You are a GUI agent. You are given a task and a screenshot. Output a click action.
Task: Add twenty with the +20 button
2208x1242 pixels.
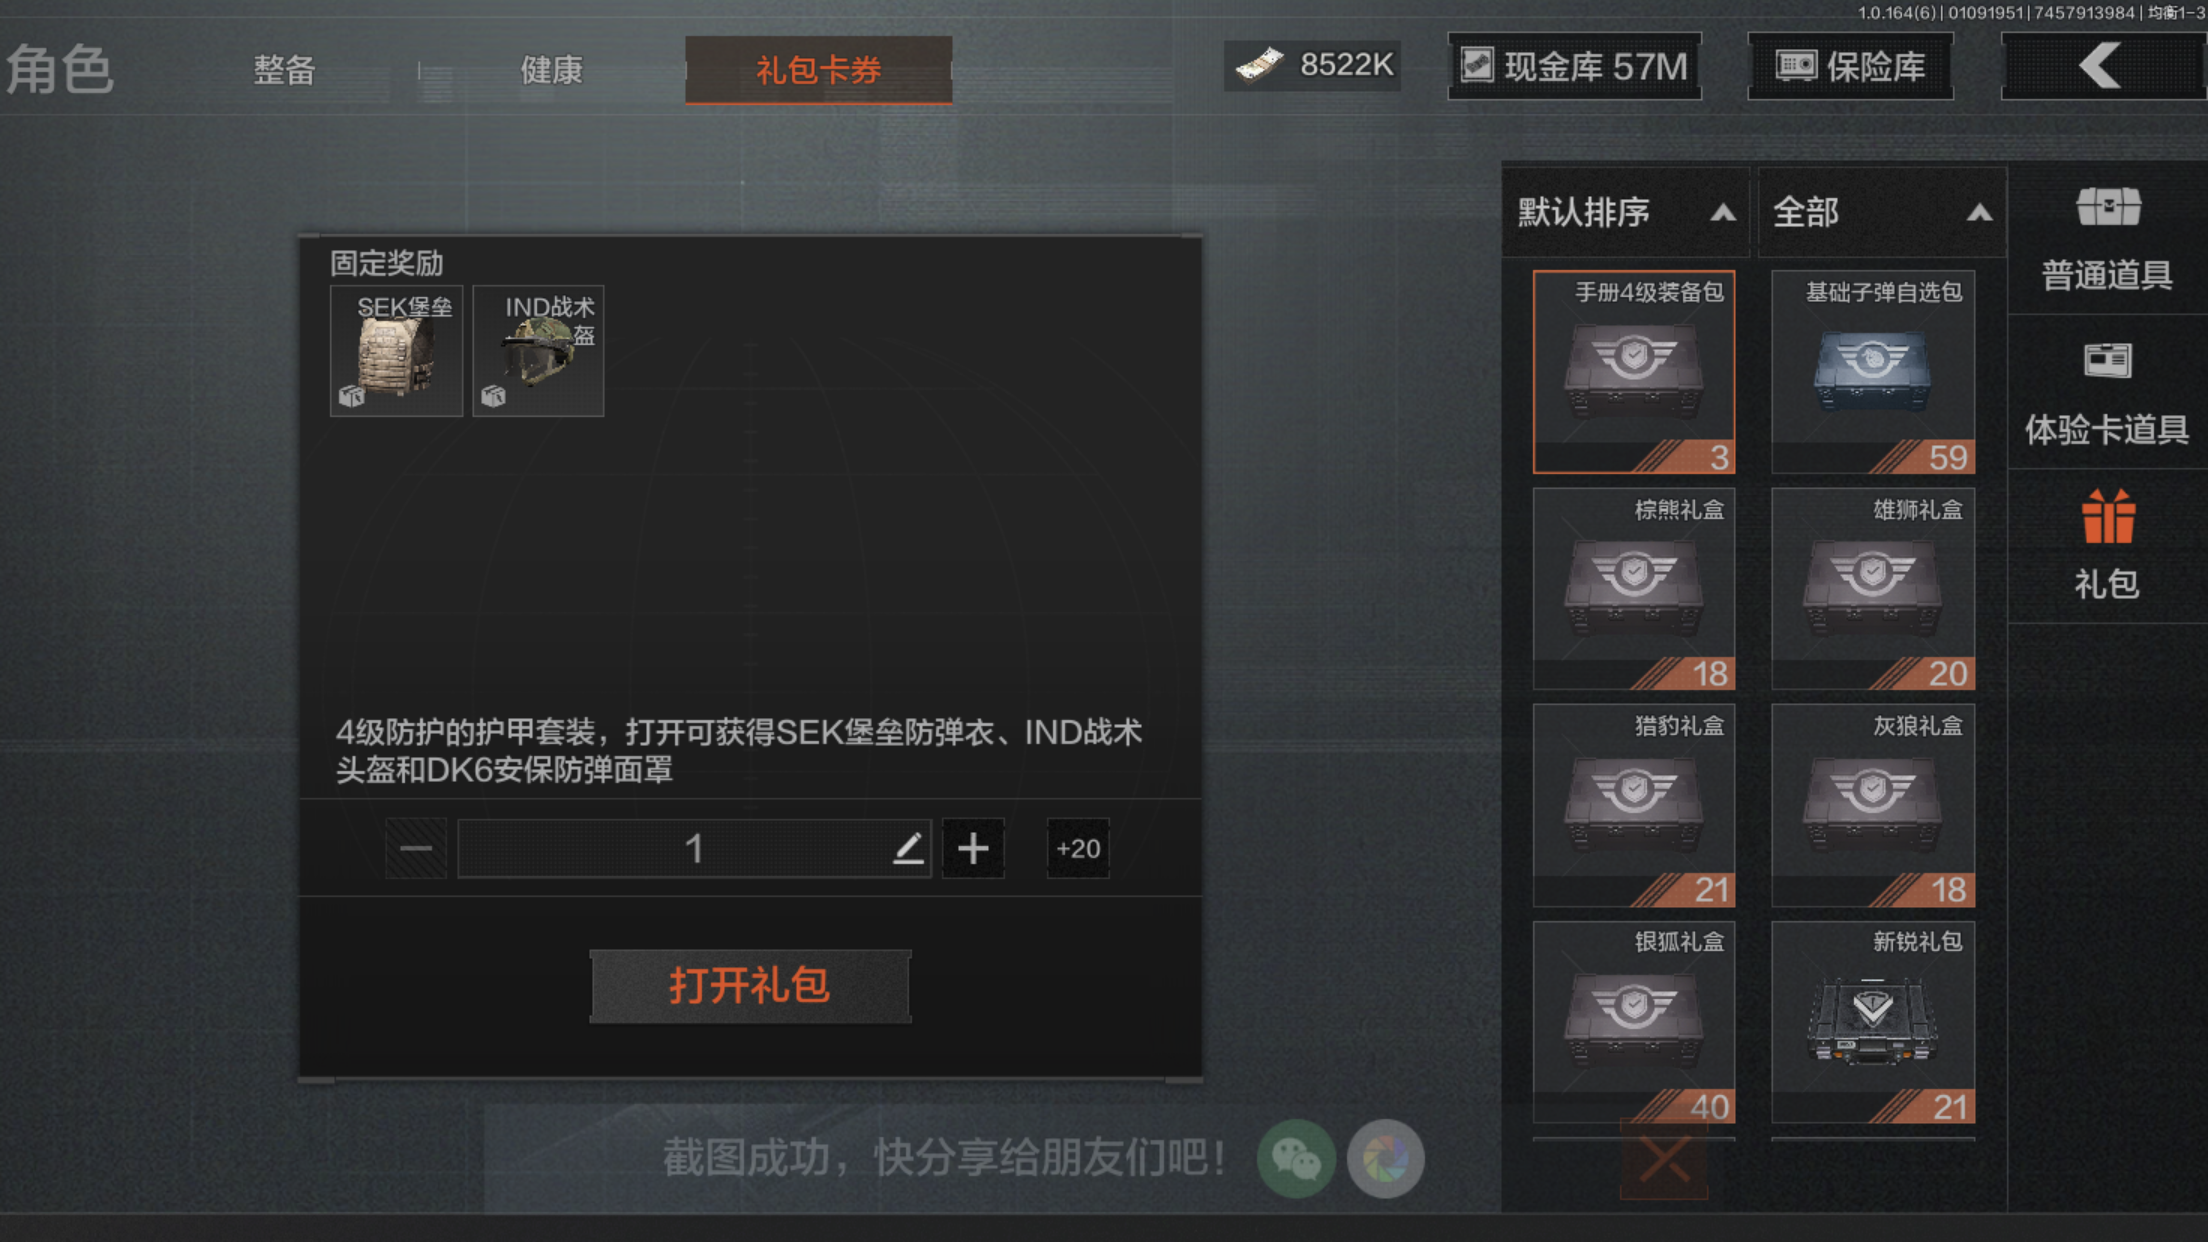click(1078, 848)
